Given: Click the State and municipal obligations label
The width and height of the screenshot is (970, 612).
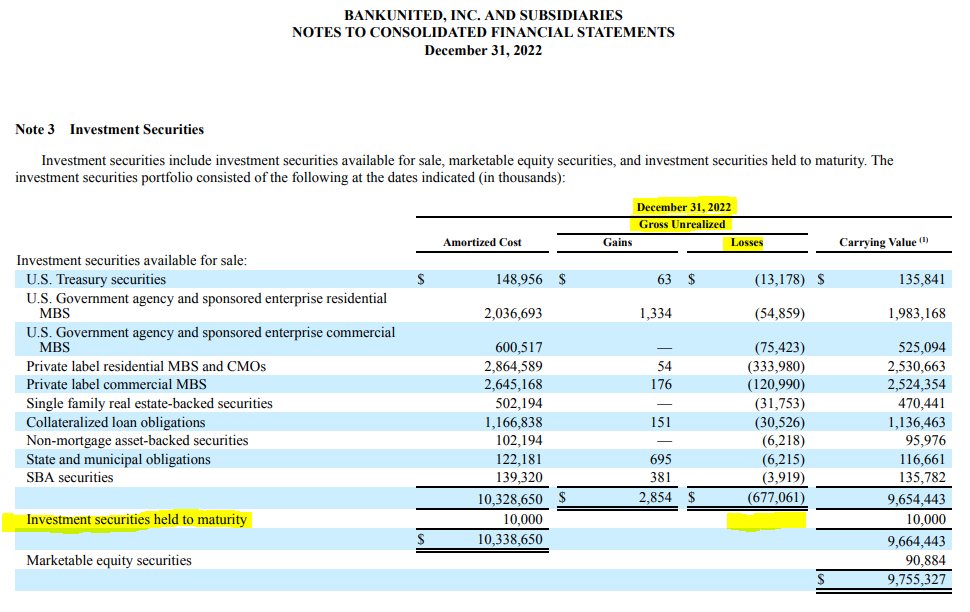Looking at the screenshot, I should coord(118,459).
